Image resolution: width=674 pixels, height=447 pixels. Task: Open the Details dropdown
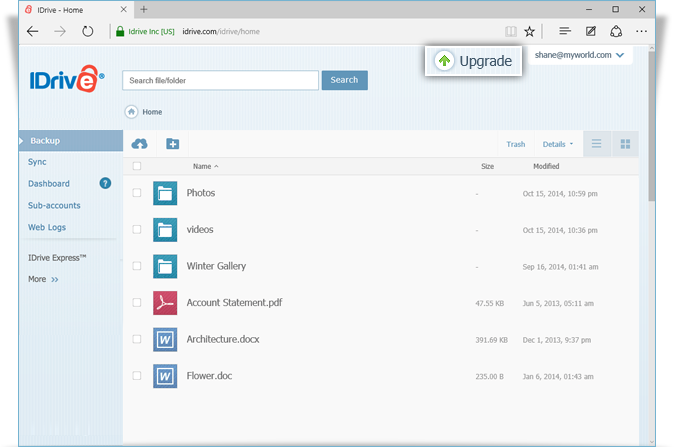[558, 144]
